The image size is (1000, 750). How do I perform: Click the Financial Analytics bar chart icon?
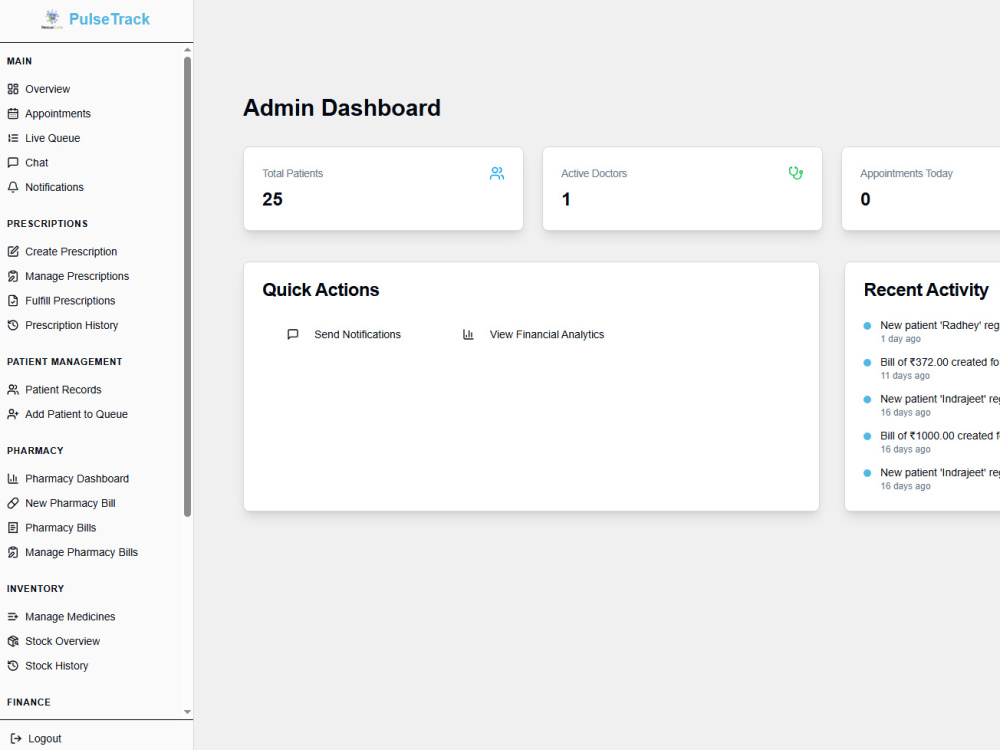coord(468,334)
